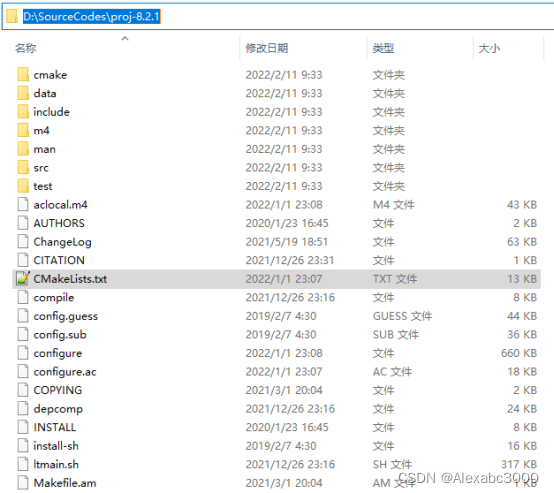Click the M4 文件 type cell
This screenshot has height=493, width=554.
pos(394,205)
